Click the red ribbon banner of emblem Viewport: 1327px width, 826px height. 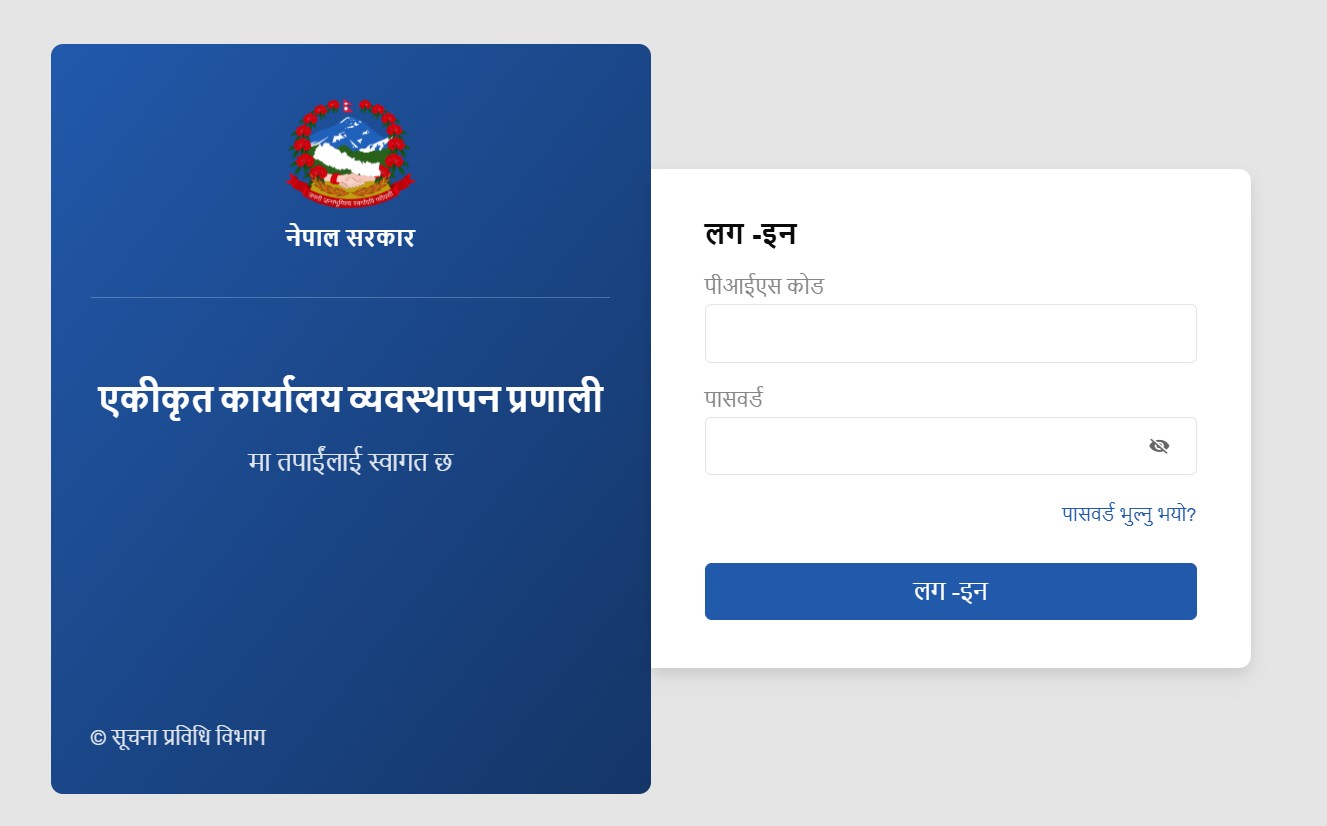(x=350, y=196)
